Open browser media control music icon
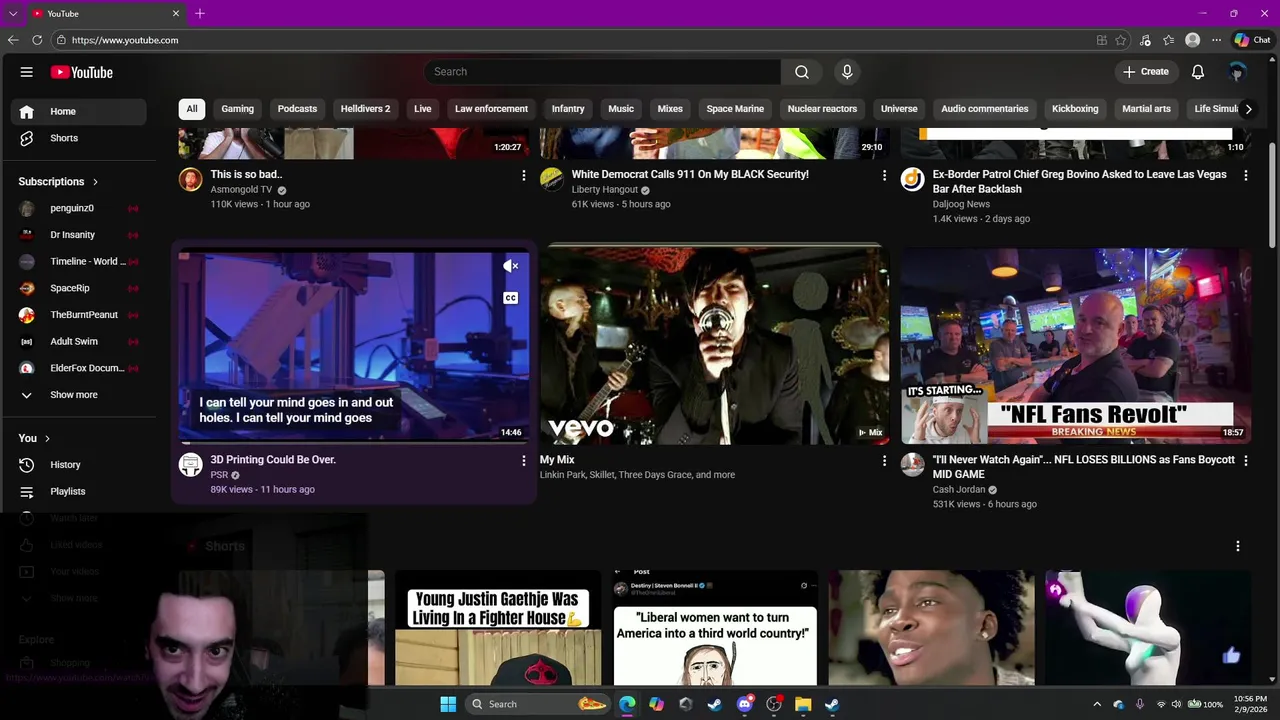This screenshot has width=1280, height=720. point(1145,40)
